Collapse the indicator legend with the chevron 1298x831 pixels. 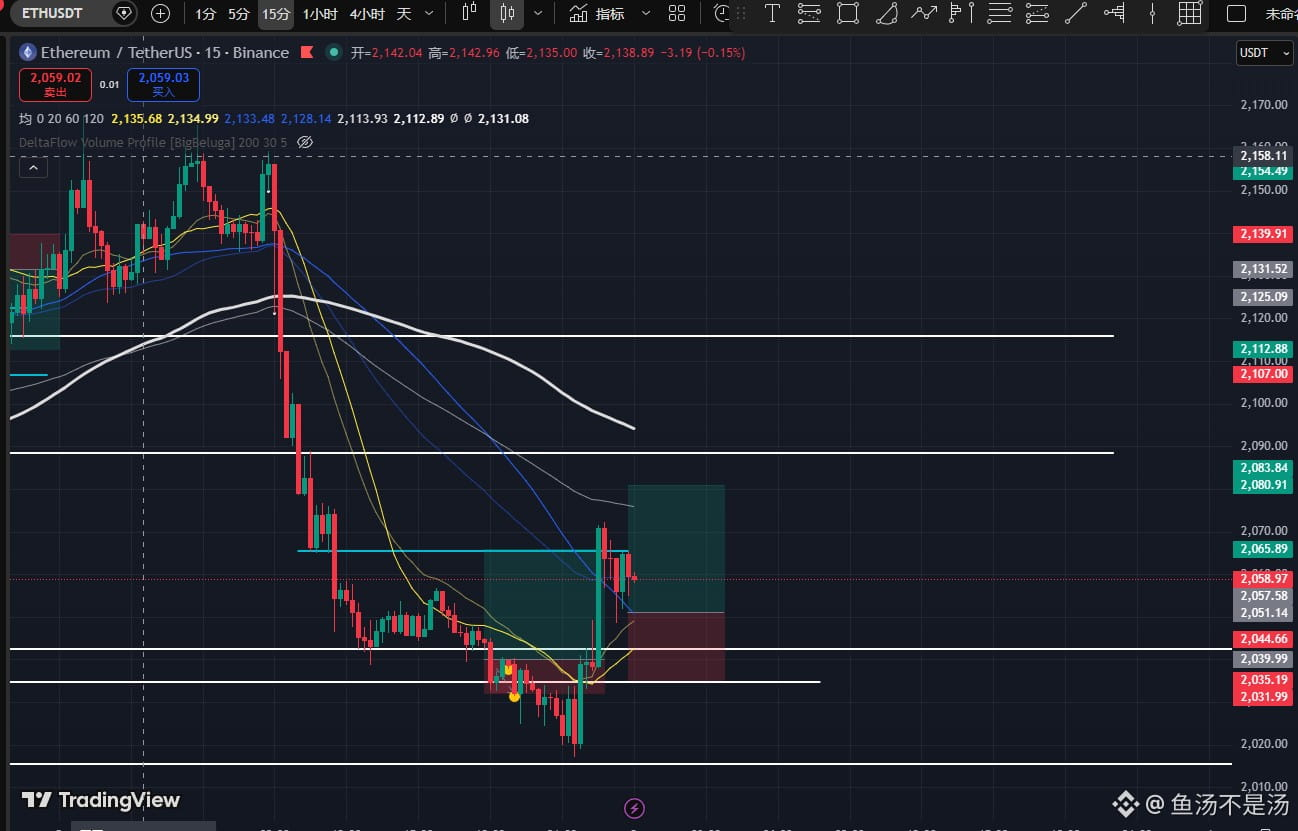tap(33, 168)
